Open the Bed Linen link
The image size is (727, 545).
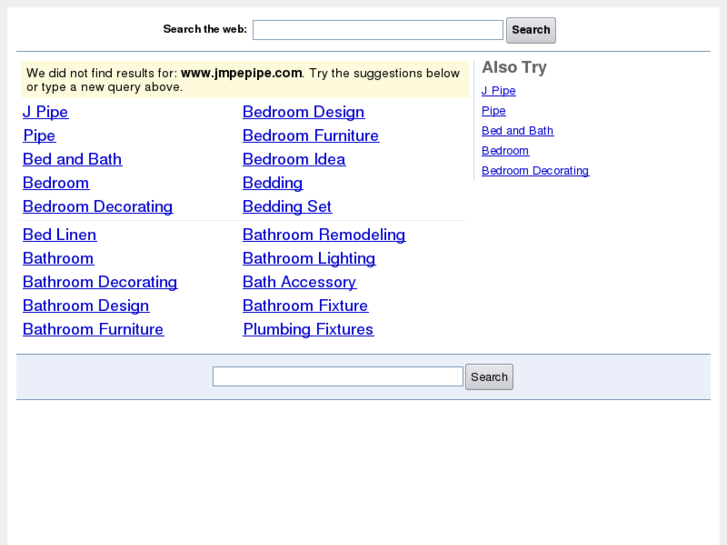click(59, 235)
